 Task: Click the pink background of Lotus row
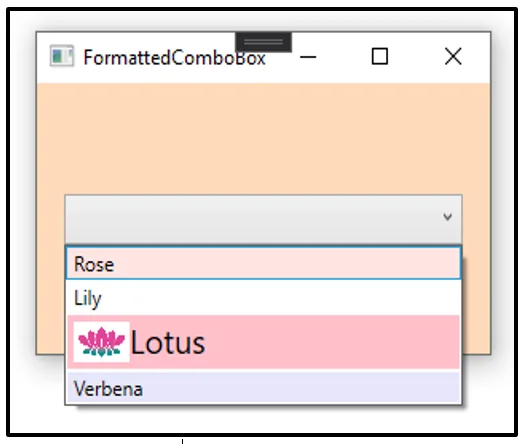(x=331, y=342)
